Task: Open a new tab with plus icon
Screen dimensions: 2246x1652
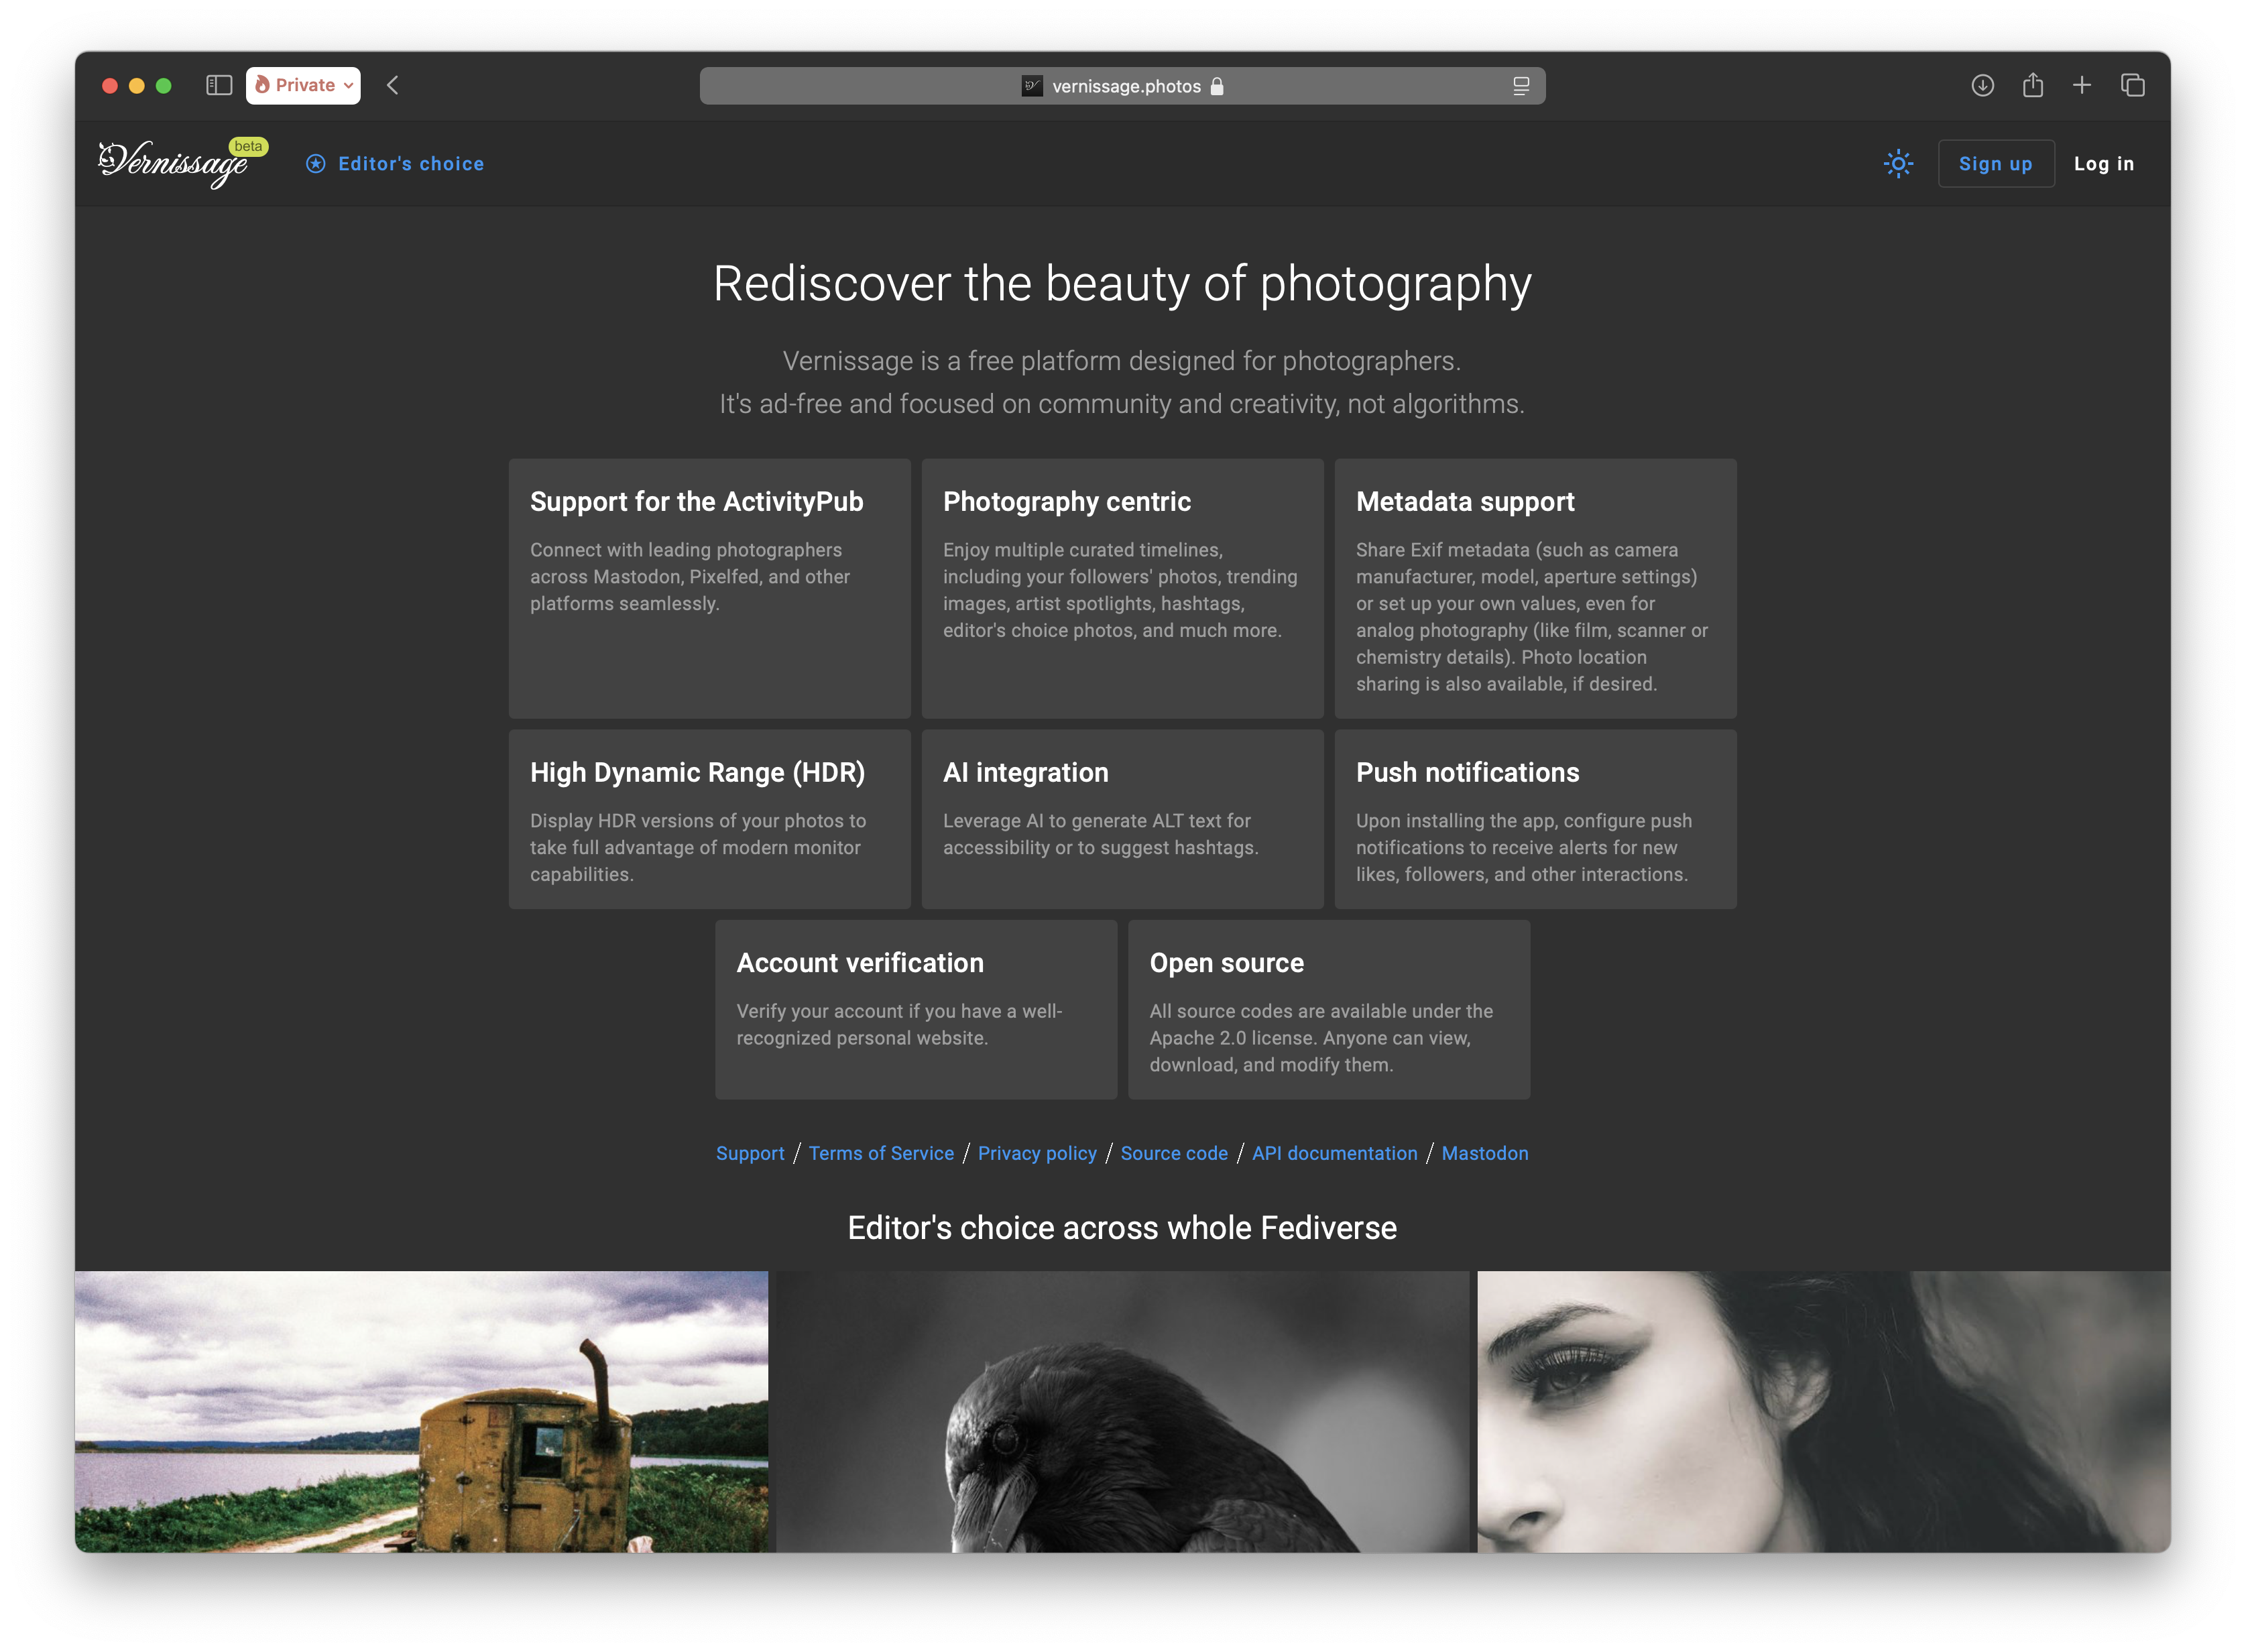Action: point(2082,85)
